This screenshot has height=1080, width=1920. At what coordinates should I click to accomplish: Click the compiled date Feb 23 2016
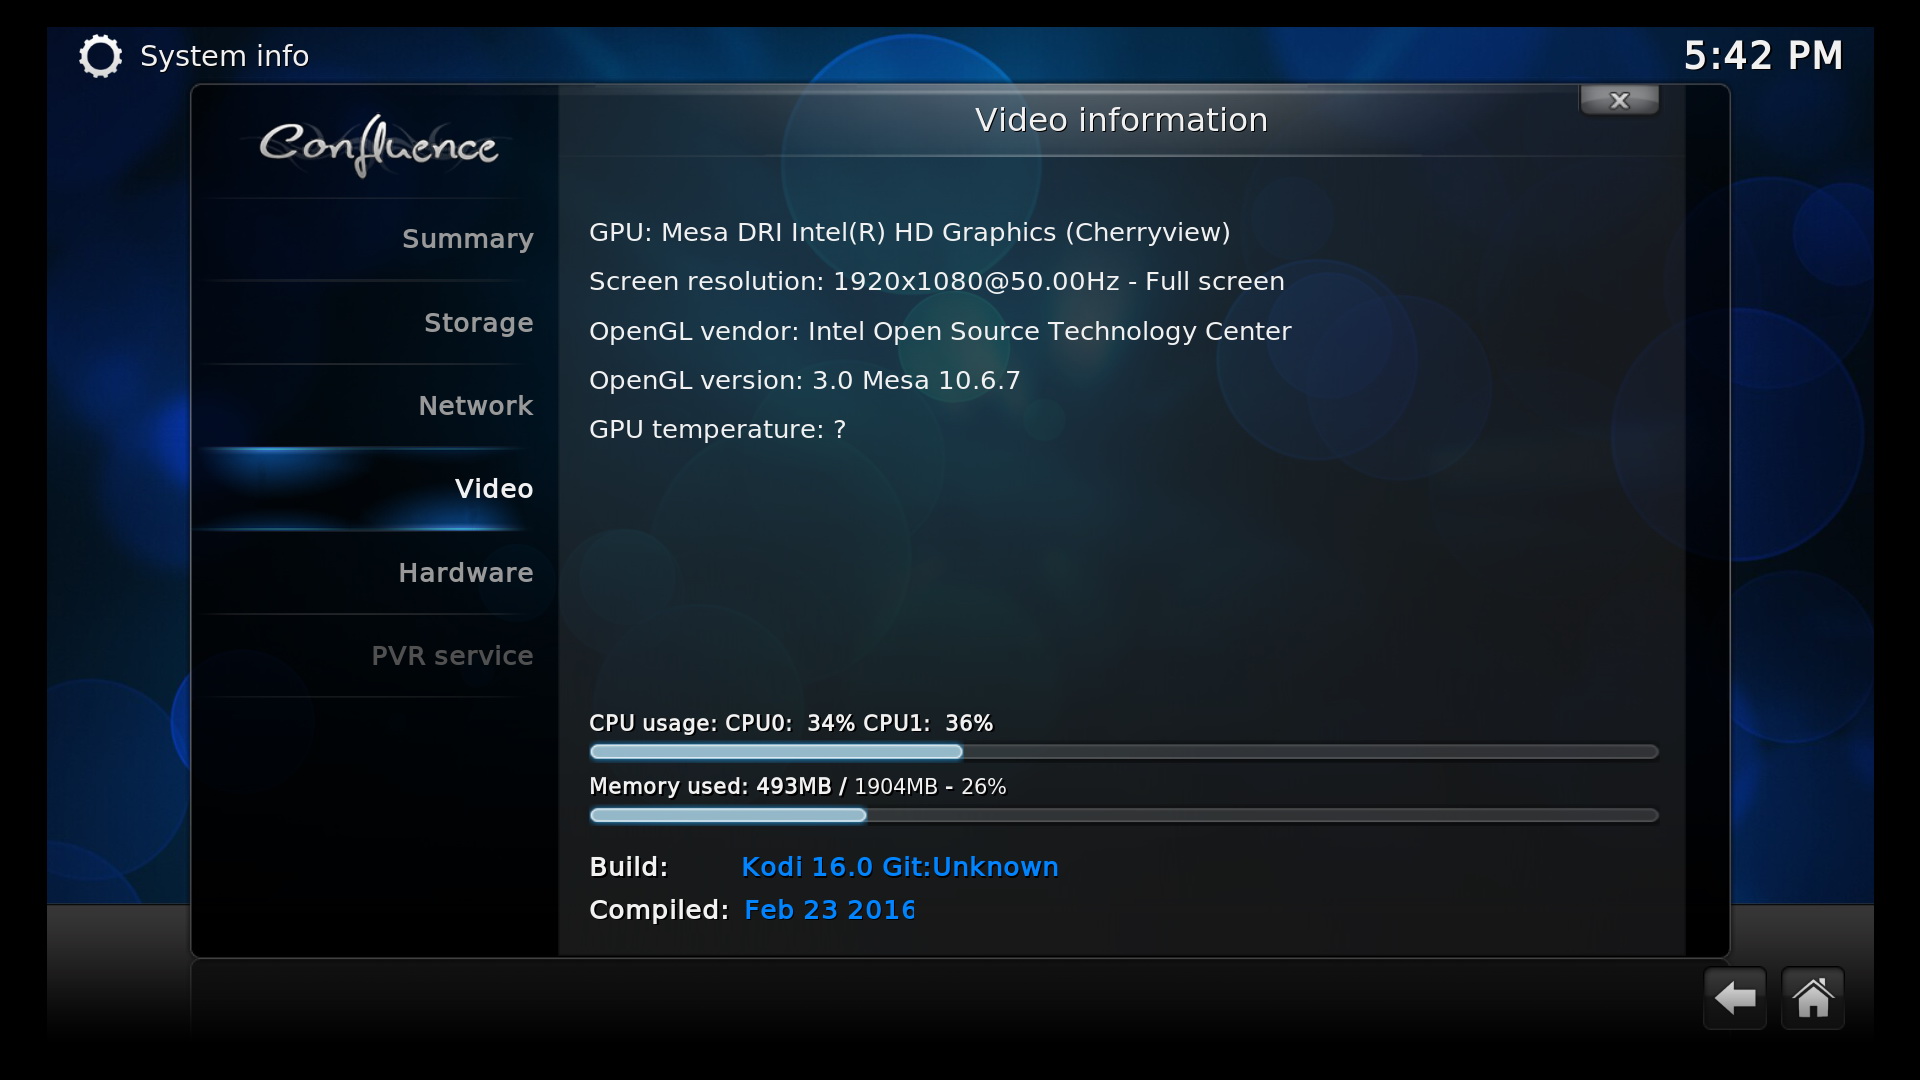point(829,910)
